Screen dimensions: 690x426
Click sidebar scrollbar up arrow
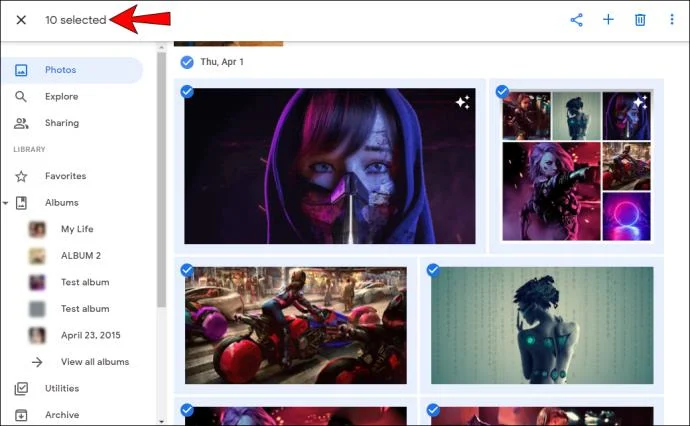pos(161,47)
